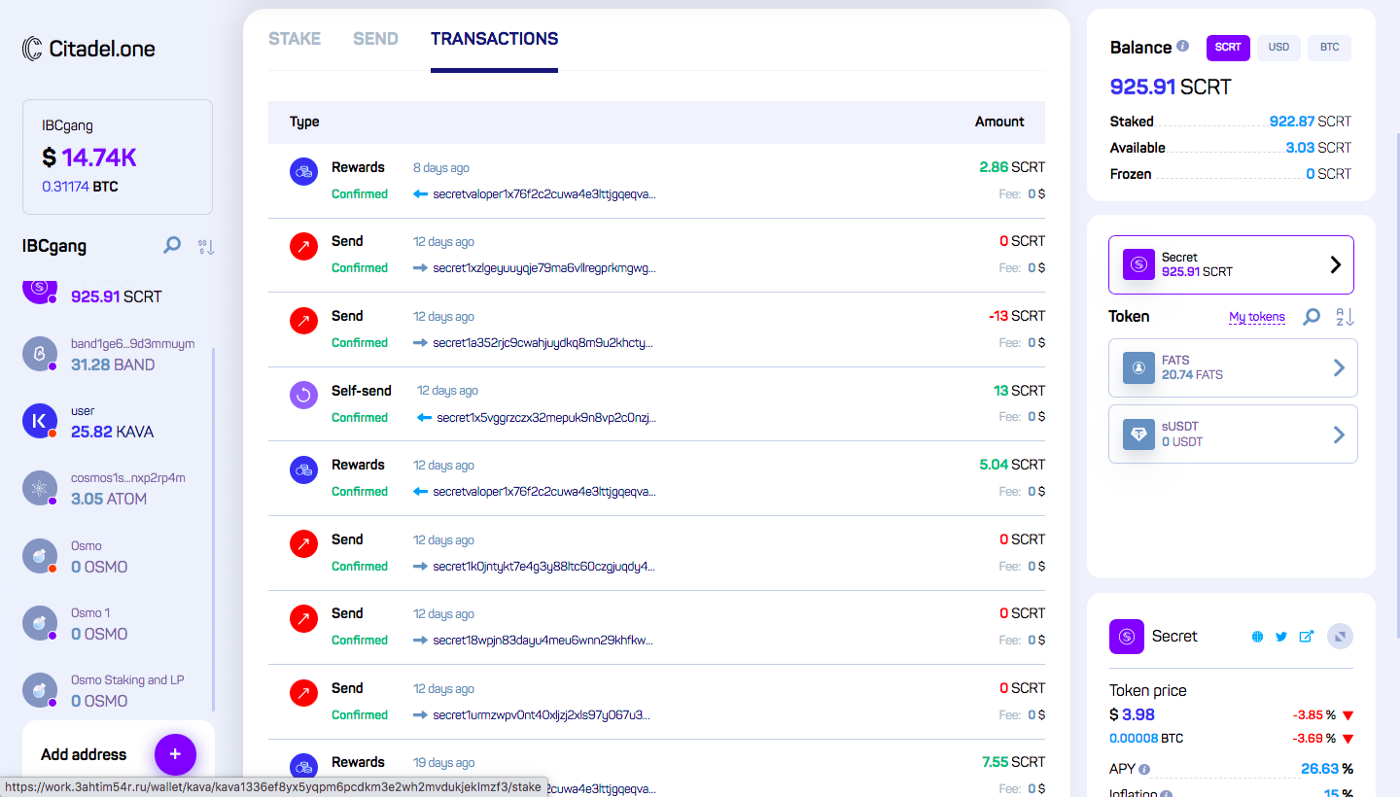
Task: Switch to the SEND tab
Action: 375,39
